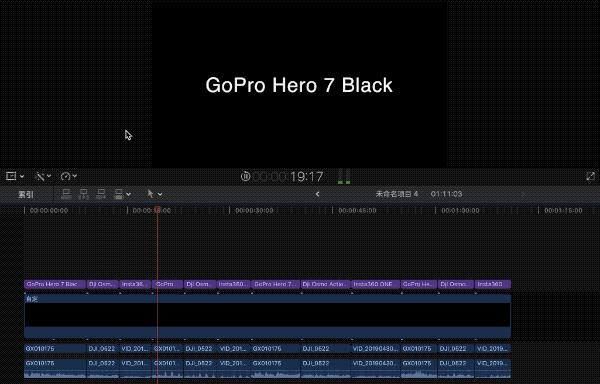Select the 'GoPro Hero 7 Blac' title clip

55,284
